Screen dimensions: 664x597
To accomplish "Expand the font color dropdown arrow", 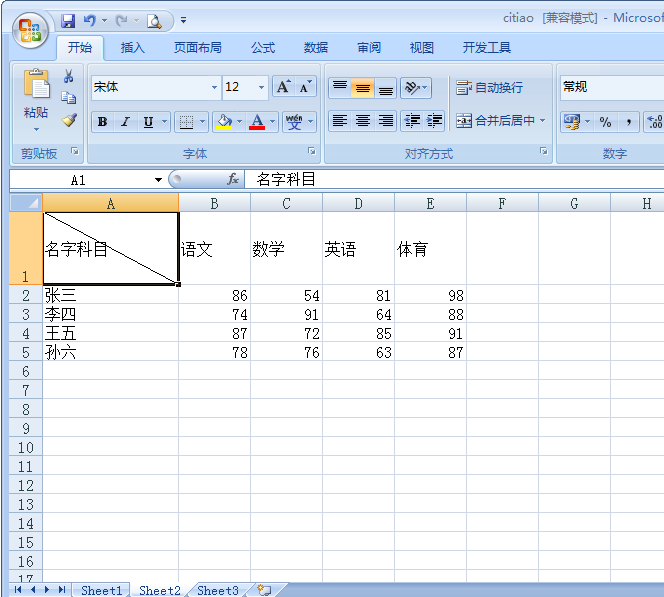I will coord(272,122).
